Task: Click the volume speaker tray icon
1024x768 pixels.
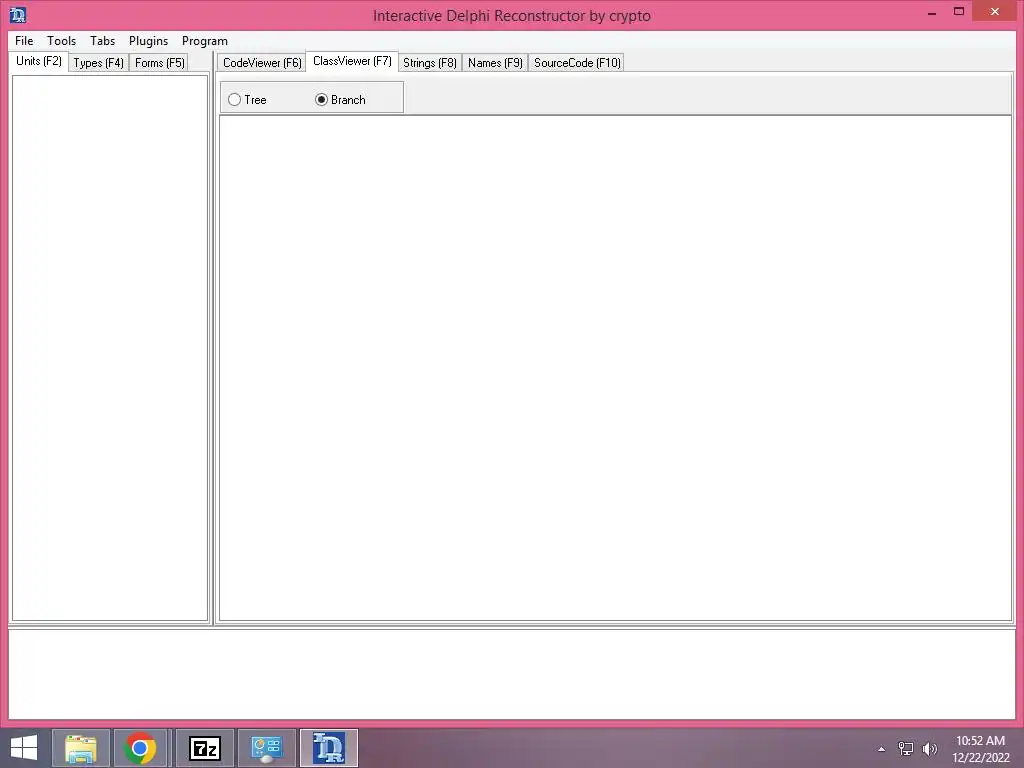Action: click(929, 749)
